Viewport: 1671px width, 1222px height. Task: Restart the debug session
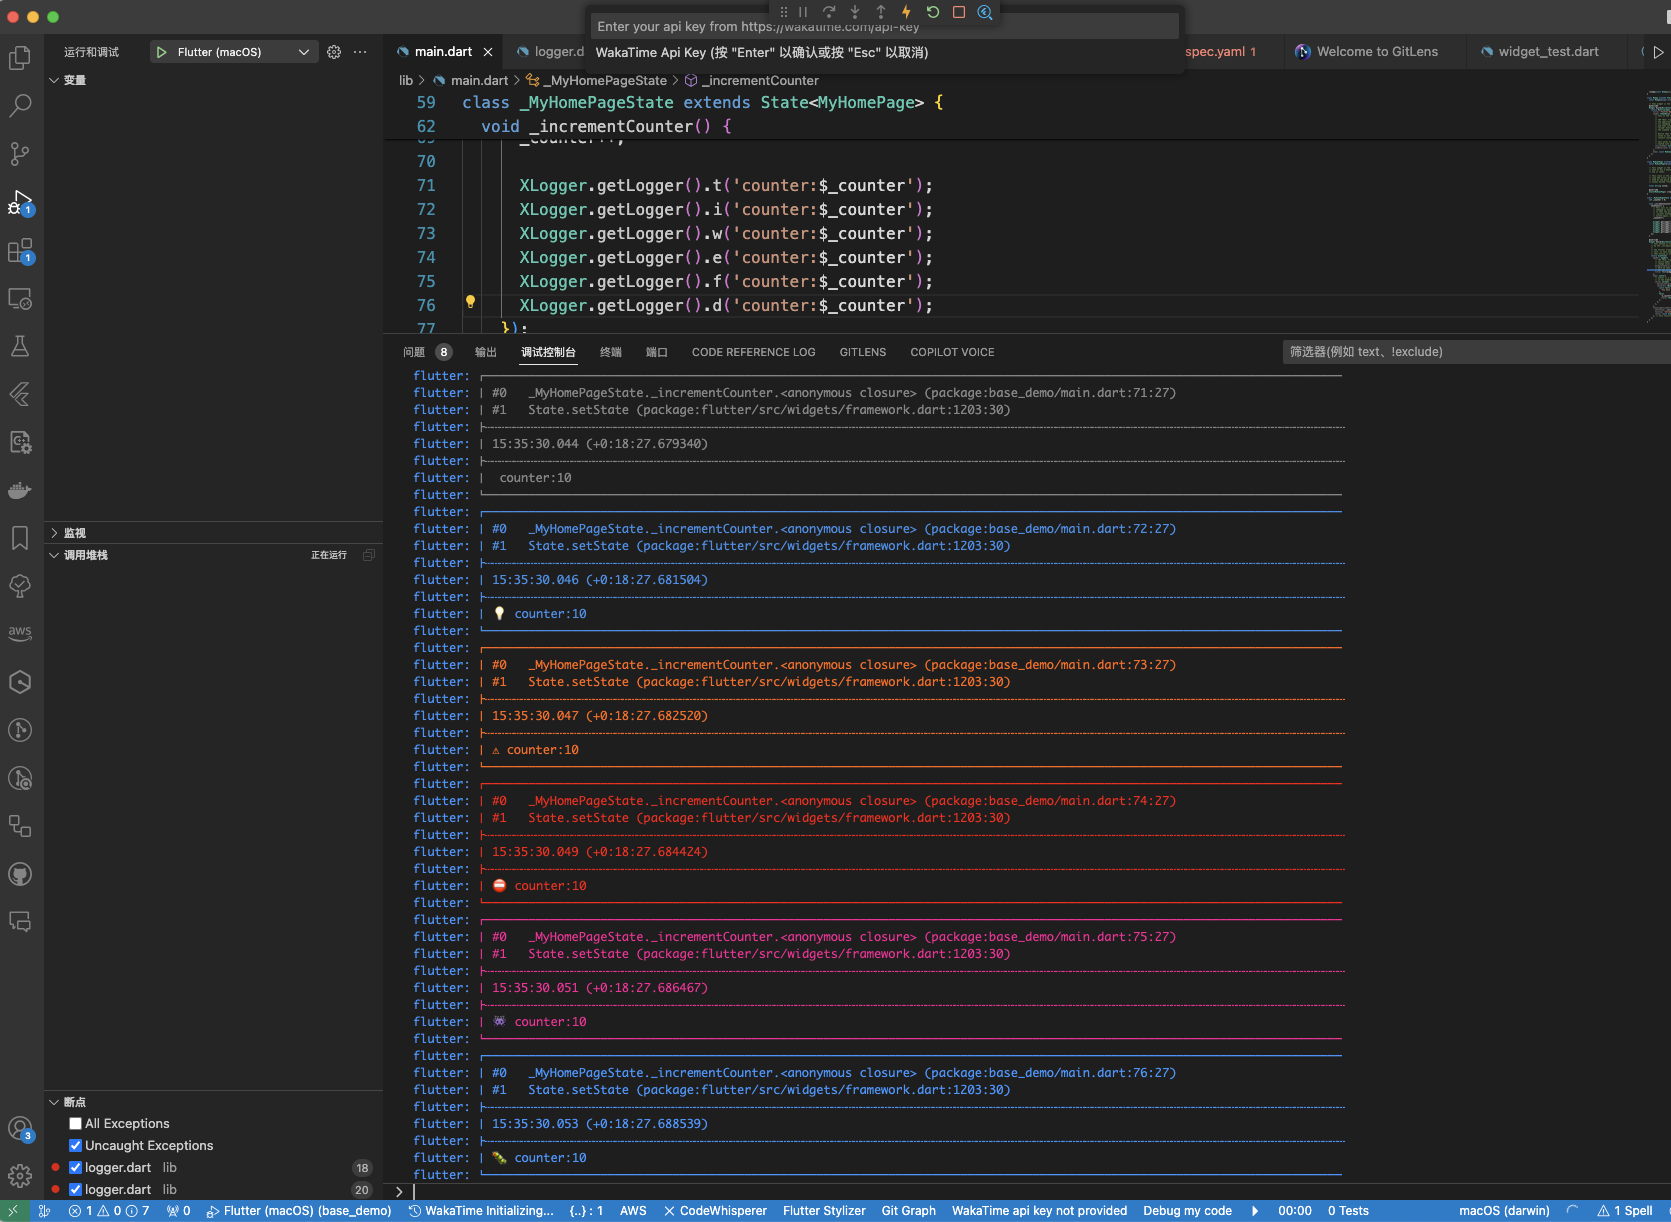[x=933, y=12]
